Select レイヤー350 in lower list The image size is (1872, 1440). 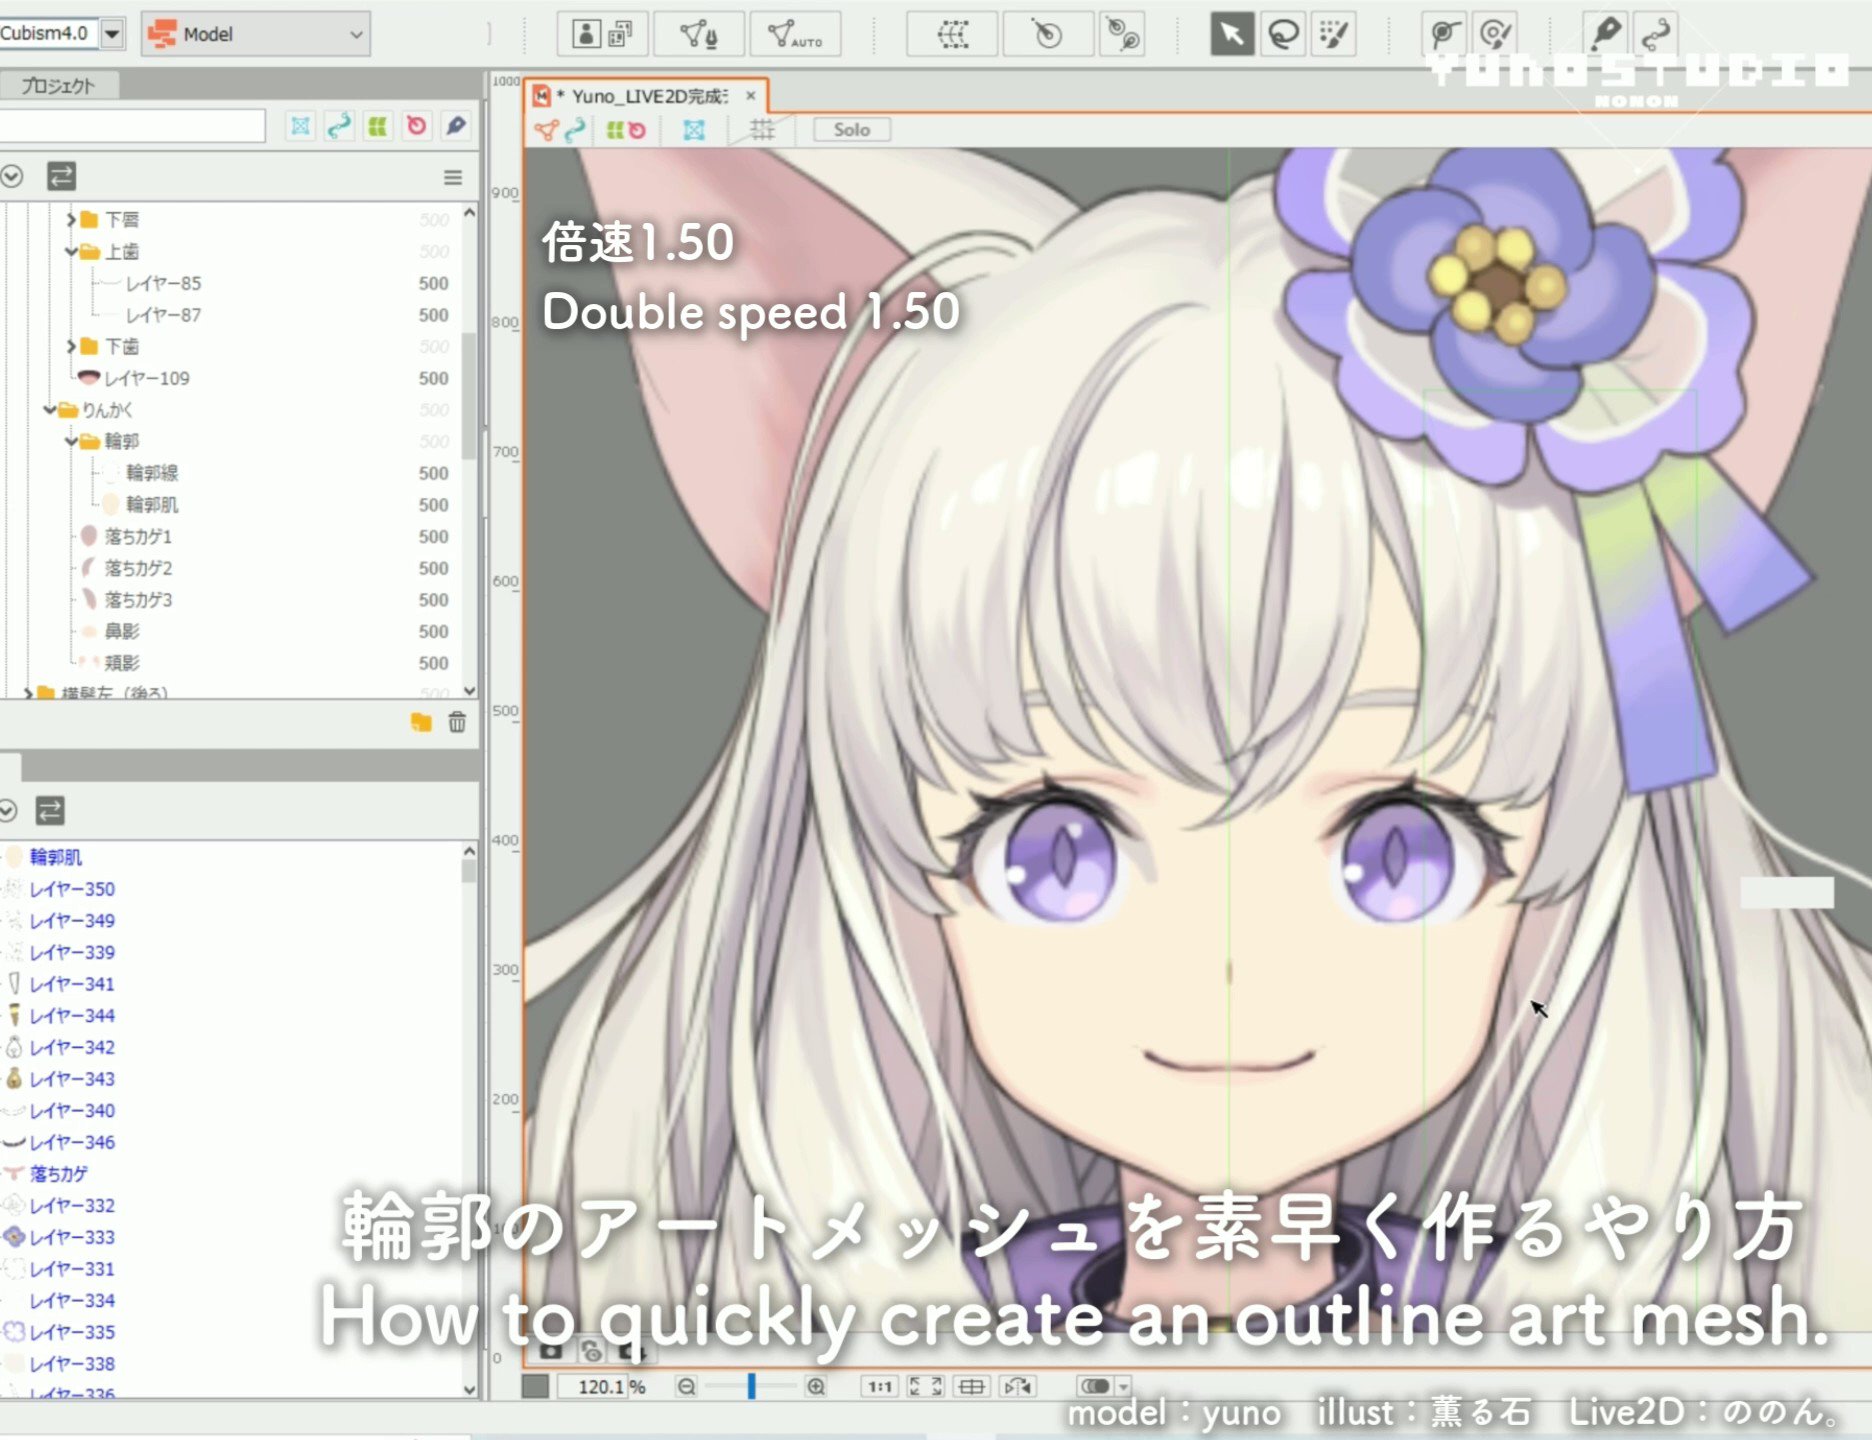pos(72,889)
